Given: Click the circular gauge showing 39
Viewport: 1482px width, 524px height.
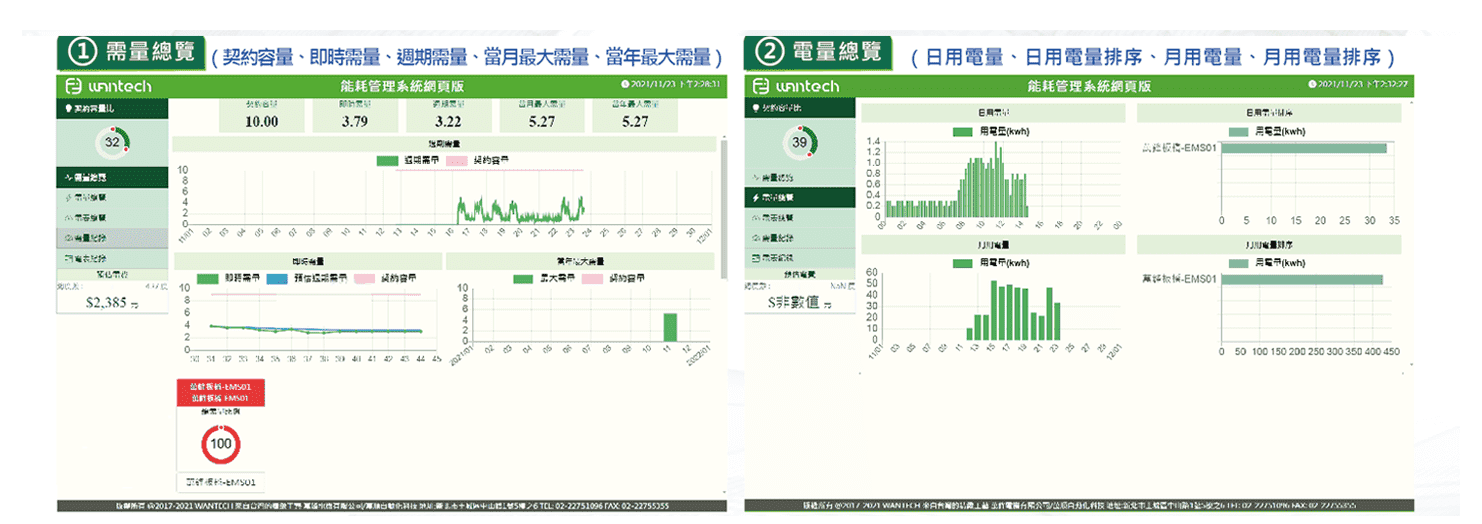Looking at the screenshot, I should pyautogui.click(x=800, y=143).
